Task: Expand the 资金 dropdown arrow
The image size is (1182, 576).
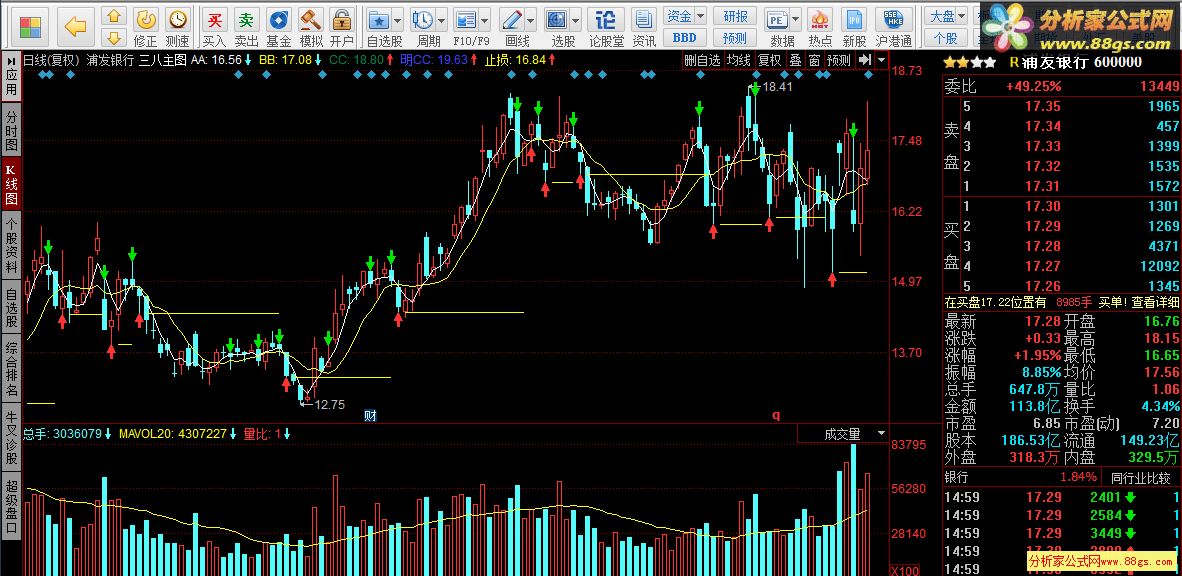Action: pos(700,15)
